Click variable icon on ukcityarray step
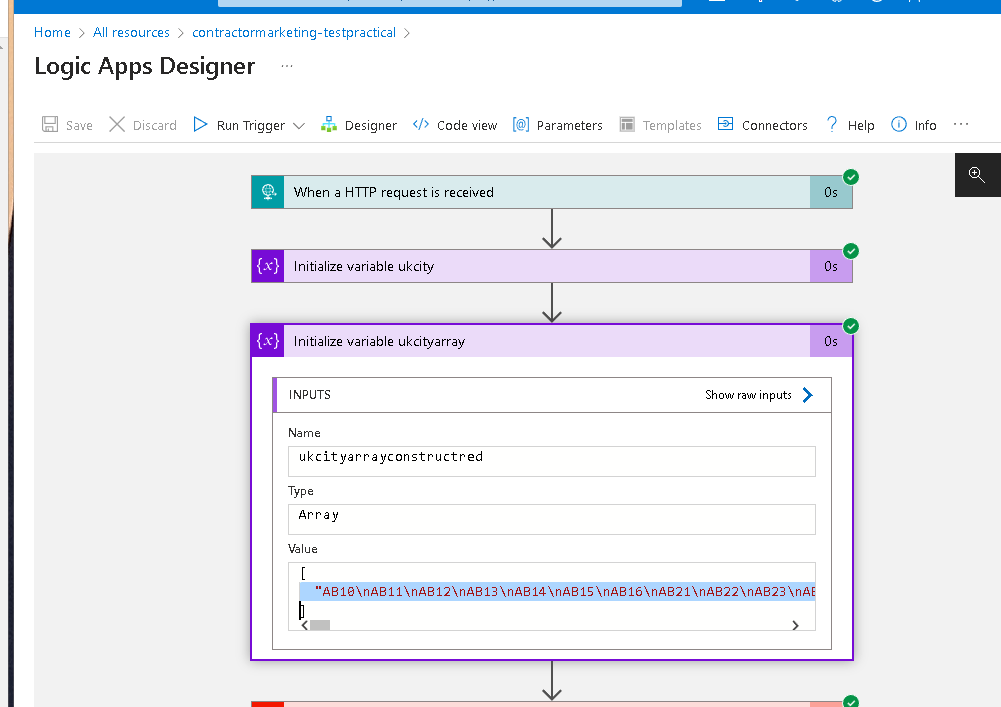 click(268, 341)
